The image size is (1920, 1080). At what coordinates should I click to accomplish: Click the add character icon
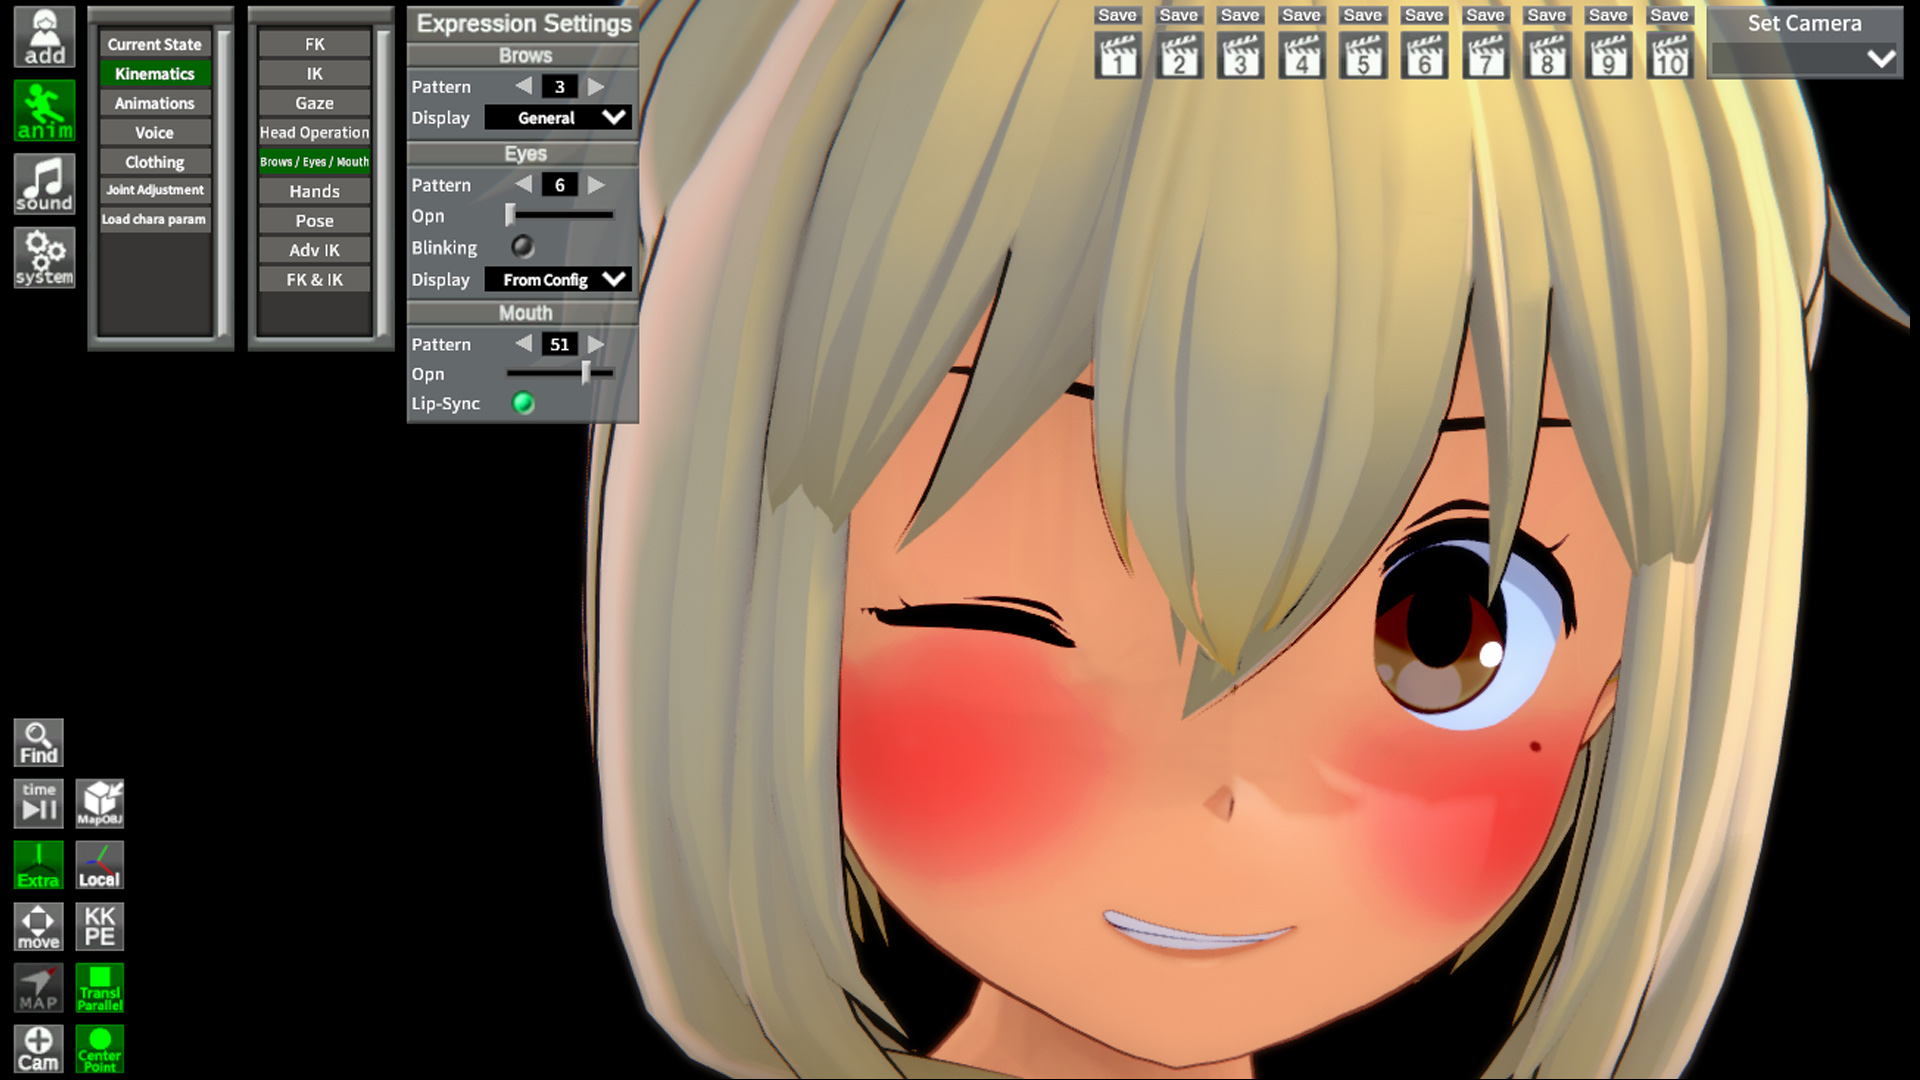tap(44, 37)
